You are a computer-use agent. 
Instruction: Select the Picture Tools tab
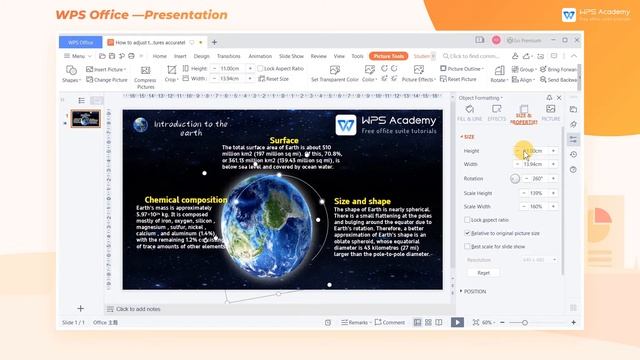[x=389, y=56]
